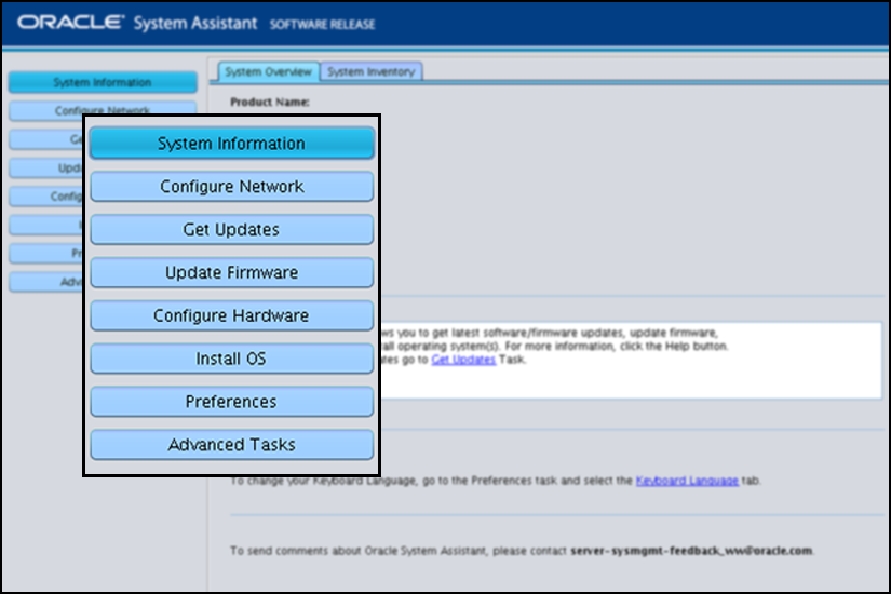Click the small blurred Configure Network sidebar button

[x=103, y=110]
